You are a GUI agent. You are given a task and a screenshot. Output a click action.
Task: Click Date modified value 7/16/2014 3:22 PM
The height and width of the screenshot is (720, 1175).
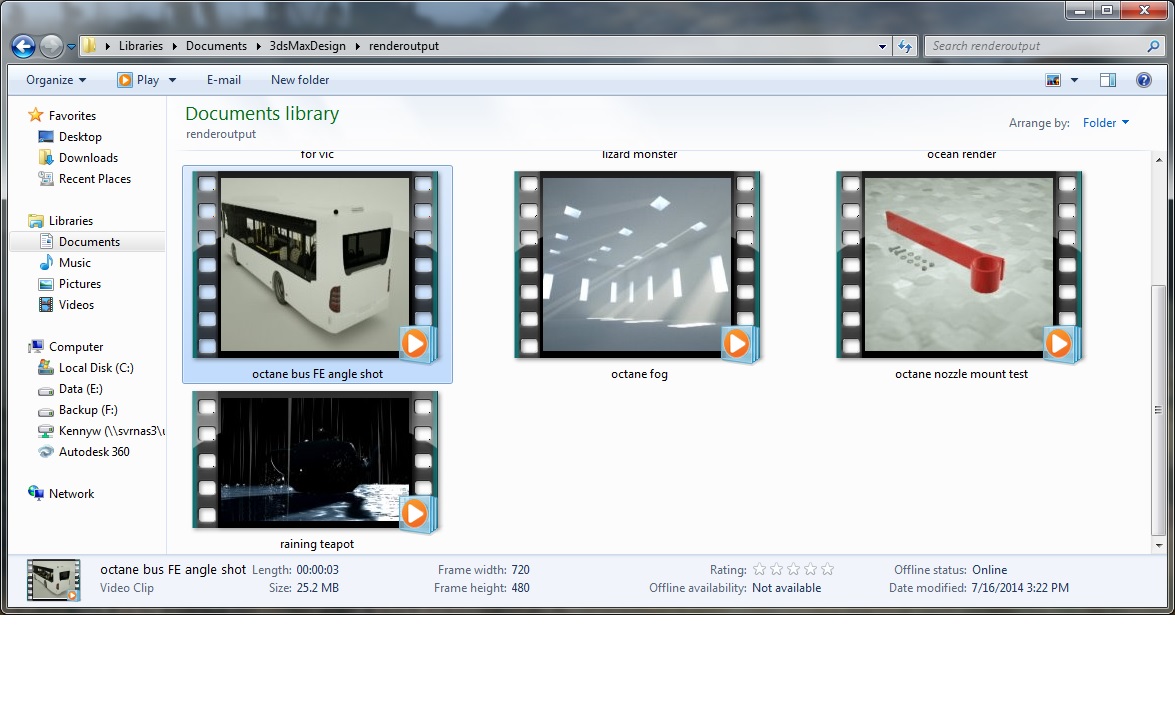[x=1020, y=588]
